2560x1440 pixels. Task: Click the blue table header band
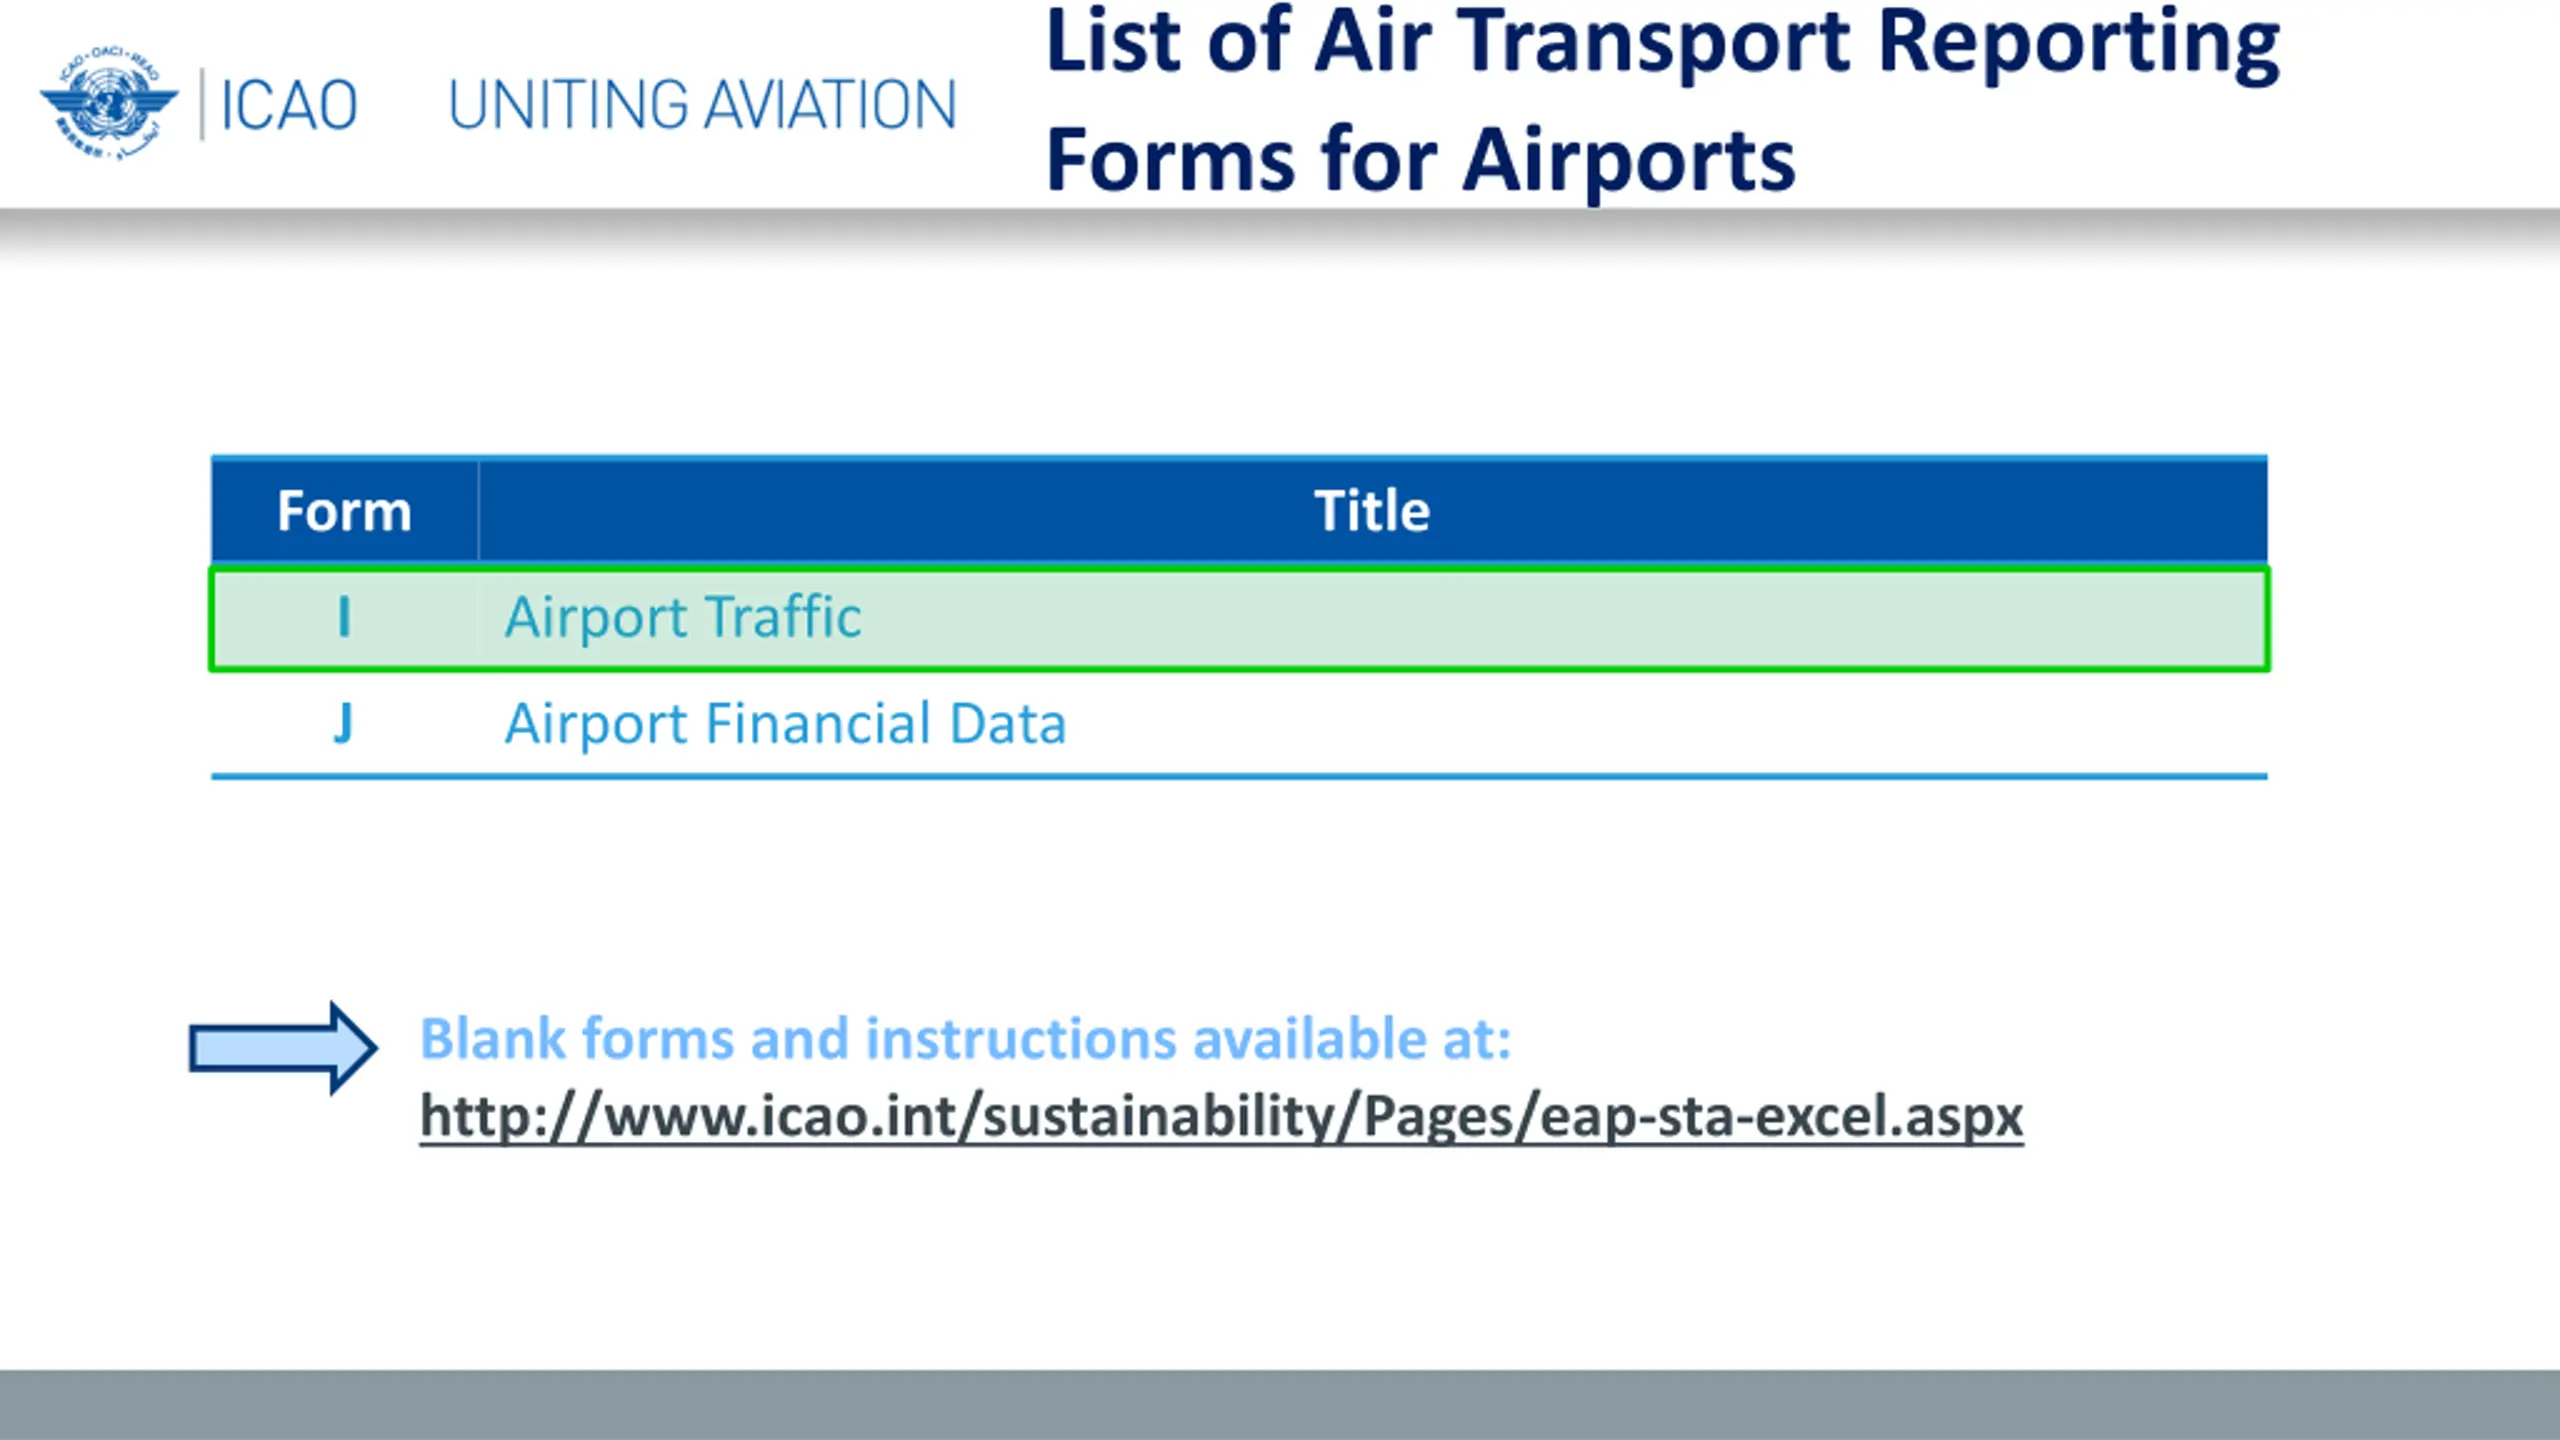tap(1239, 509)
